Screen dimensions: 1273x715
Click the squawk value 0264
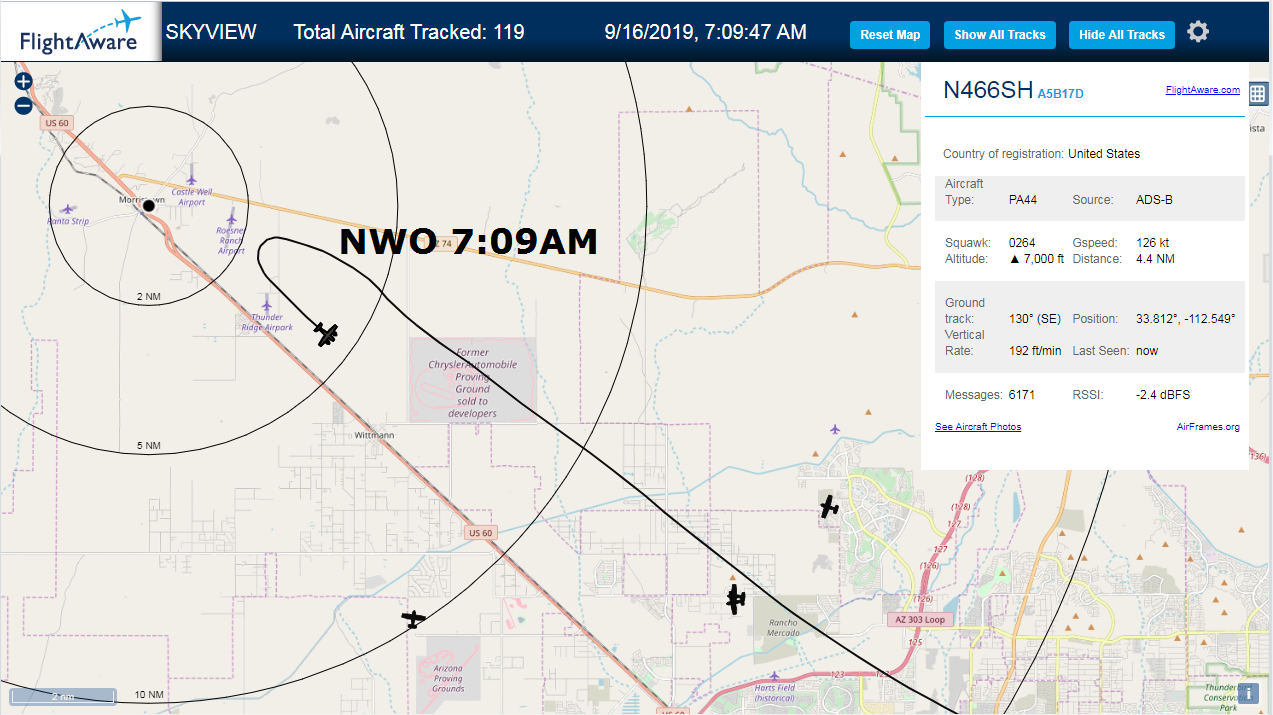coord(1022,243)
